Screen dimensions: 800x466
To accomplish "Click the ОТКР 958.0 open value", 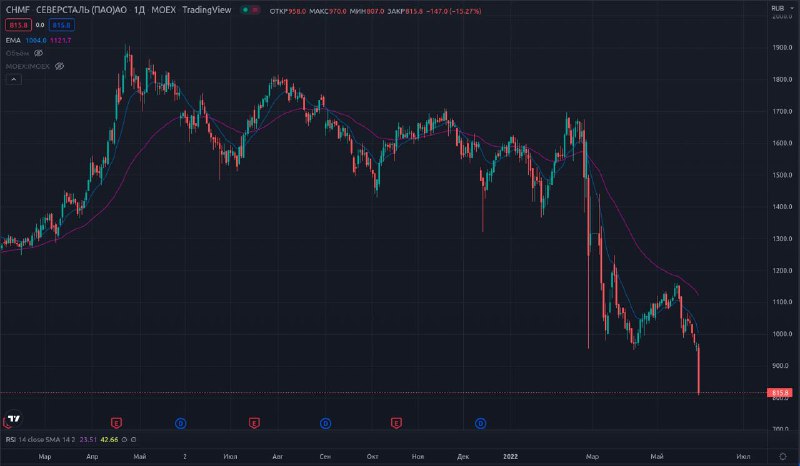I will tap(288, 11).
